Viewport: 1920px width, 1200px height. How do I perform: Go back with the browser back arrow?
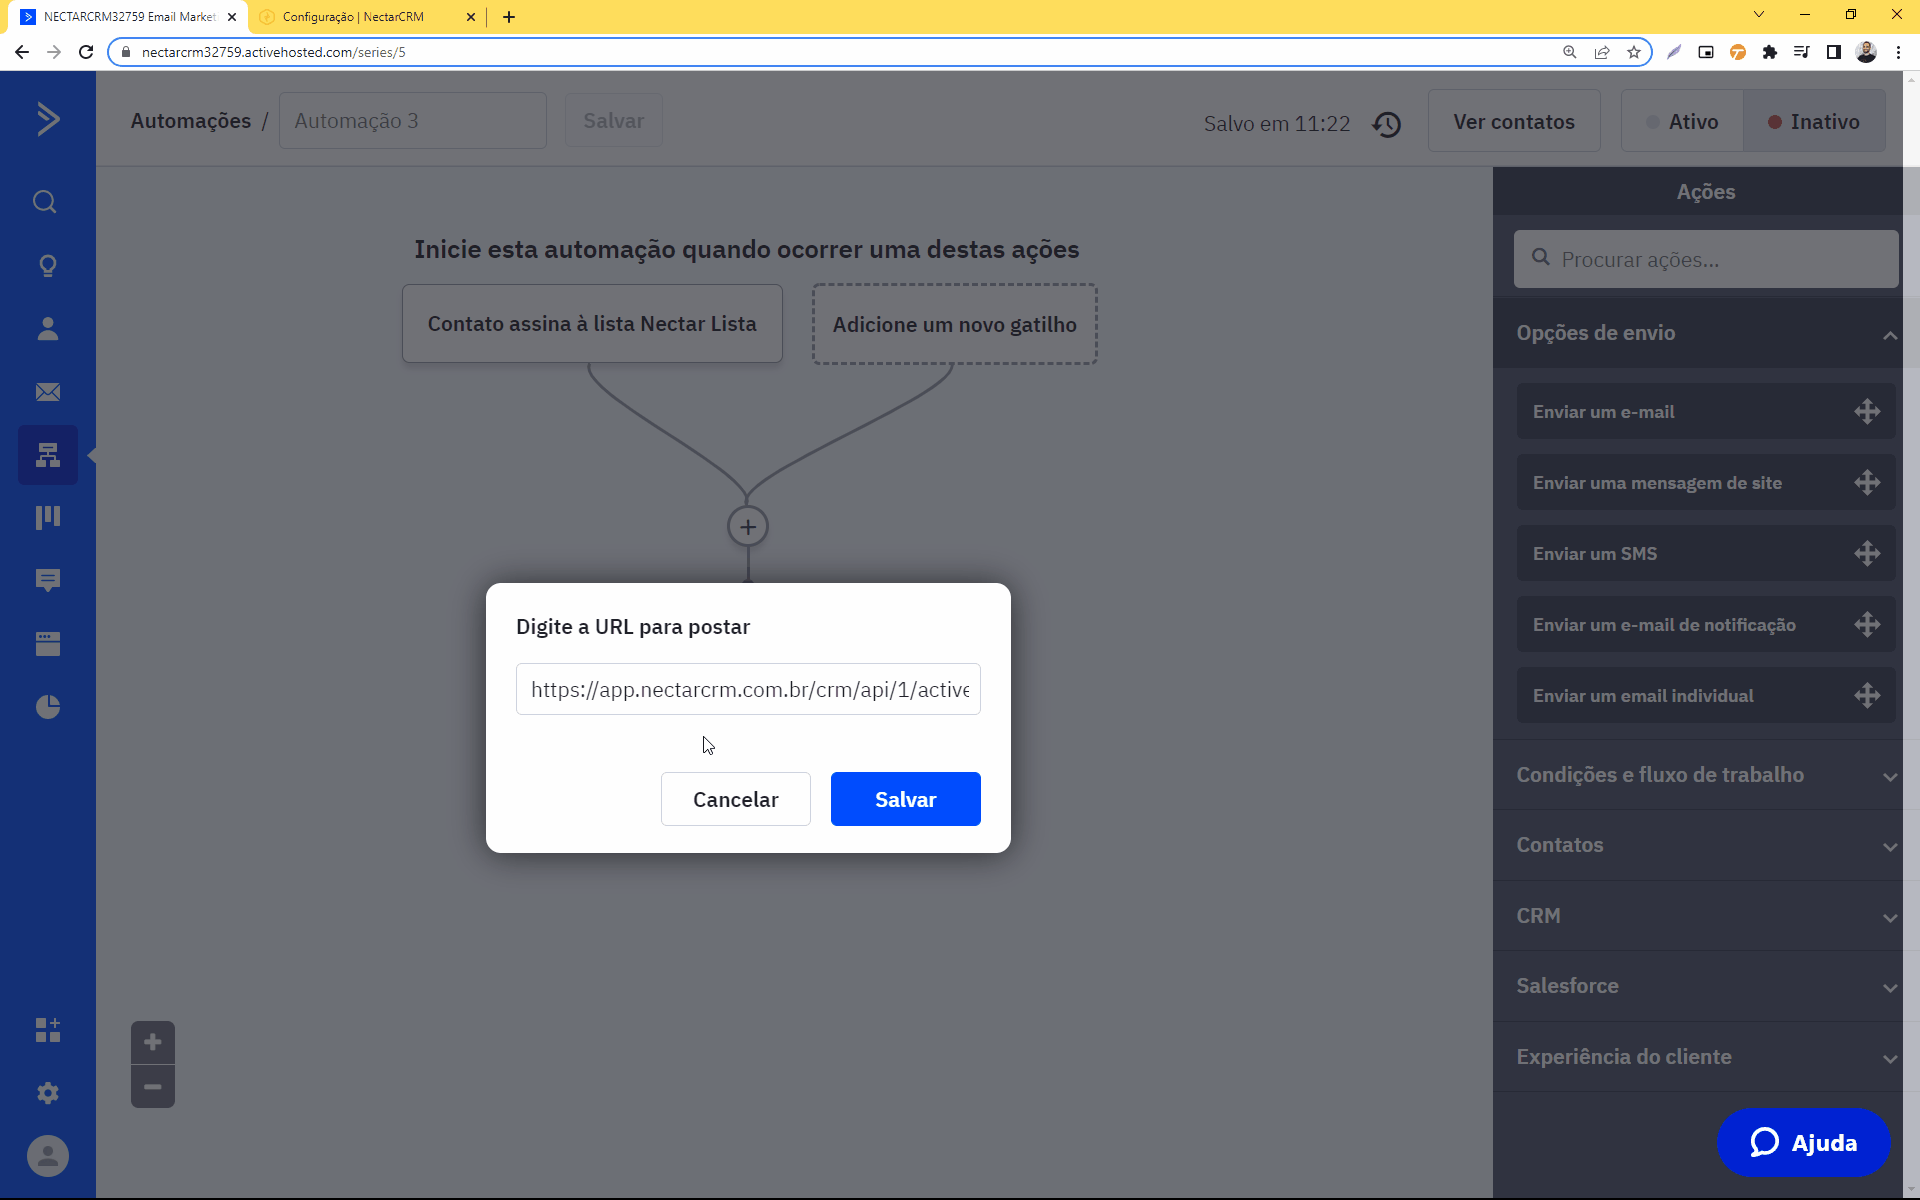coord(22,52)
